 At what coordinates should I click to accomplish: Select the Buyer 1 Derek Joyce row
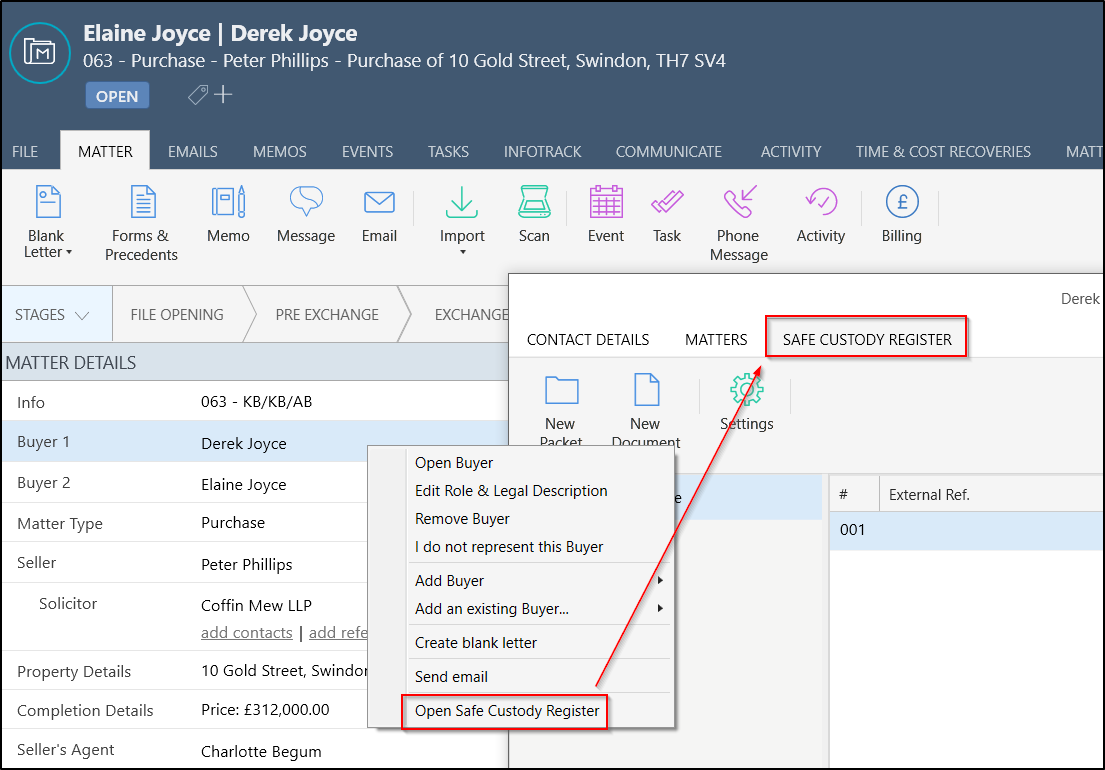click(255, 442)
